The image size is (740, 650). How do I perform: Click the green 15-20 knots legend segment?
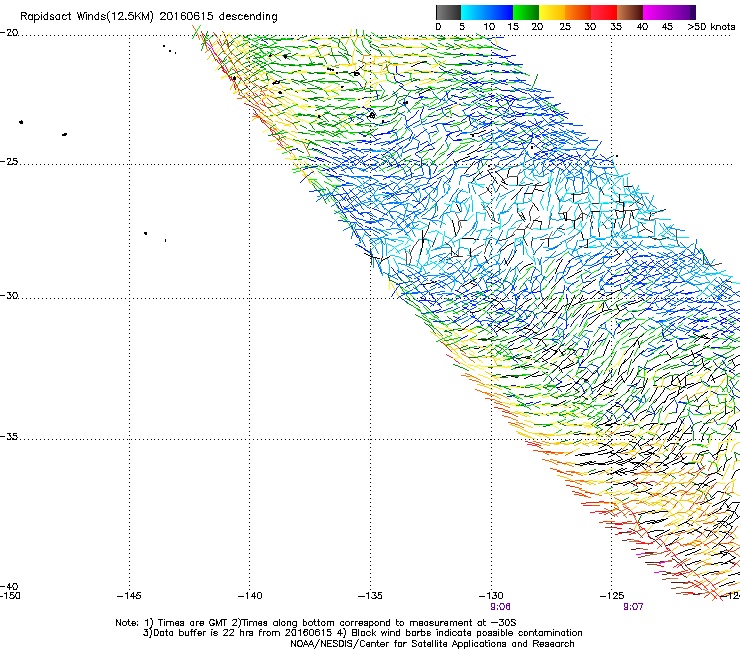[526, 12]
